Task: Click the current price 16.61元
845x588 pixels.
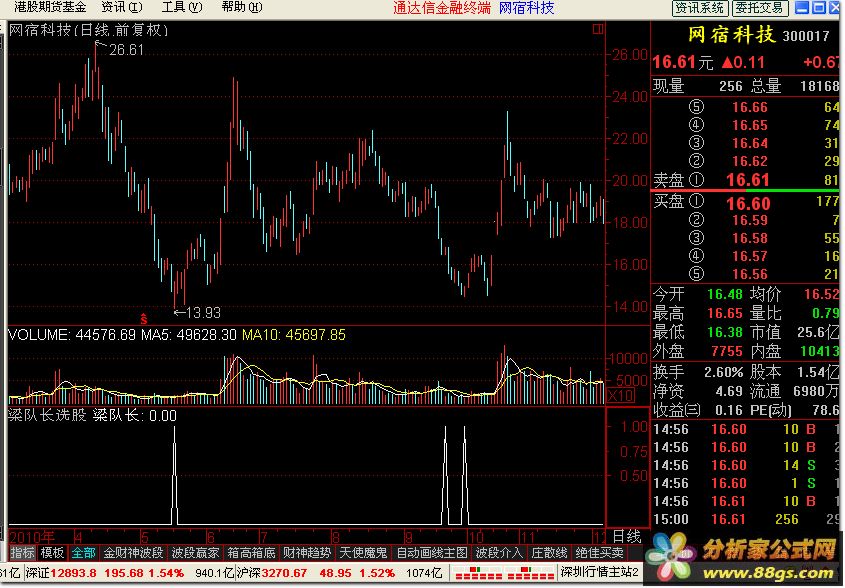Action: click(682, 62)
